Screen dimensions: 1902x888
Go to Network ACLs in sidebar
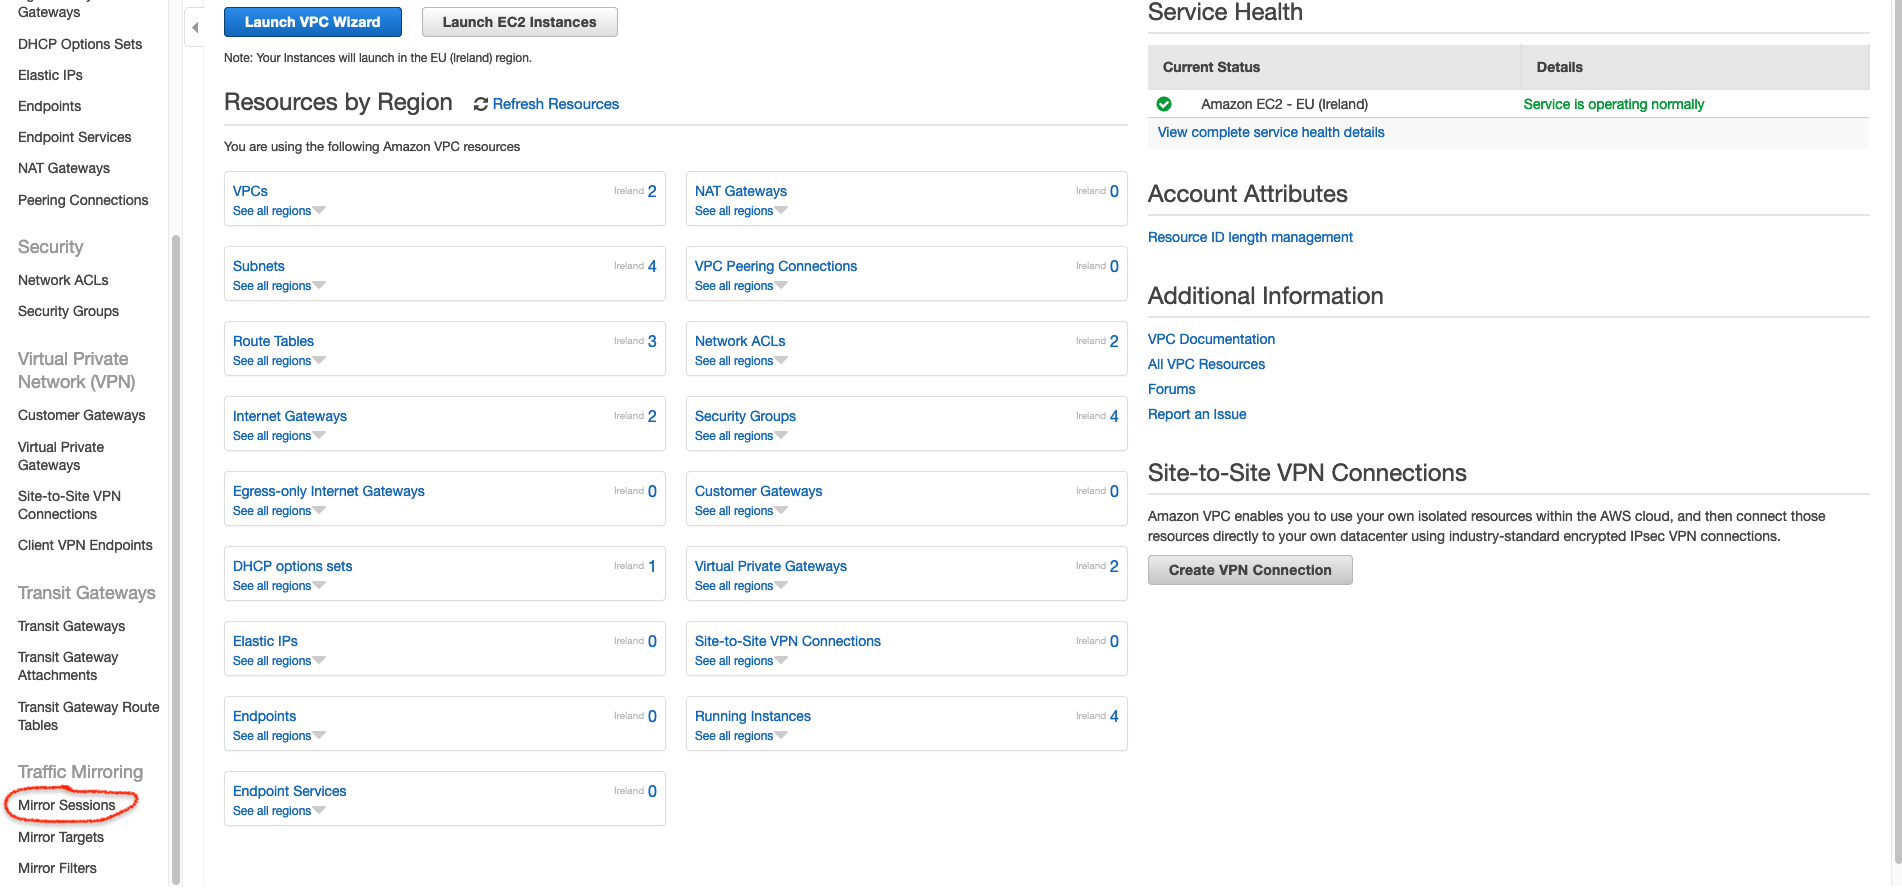pyautogui.click(x=63, y=280)
